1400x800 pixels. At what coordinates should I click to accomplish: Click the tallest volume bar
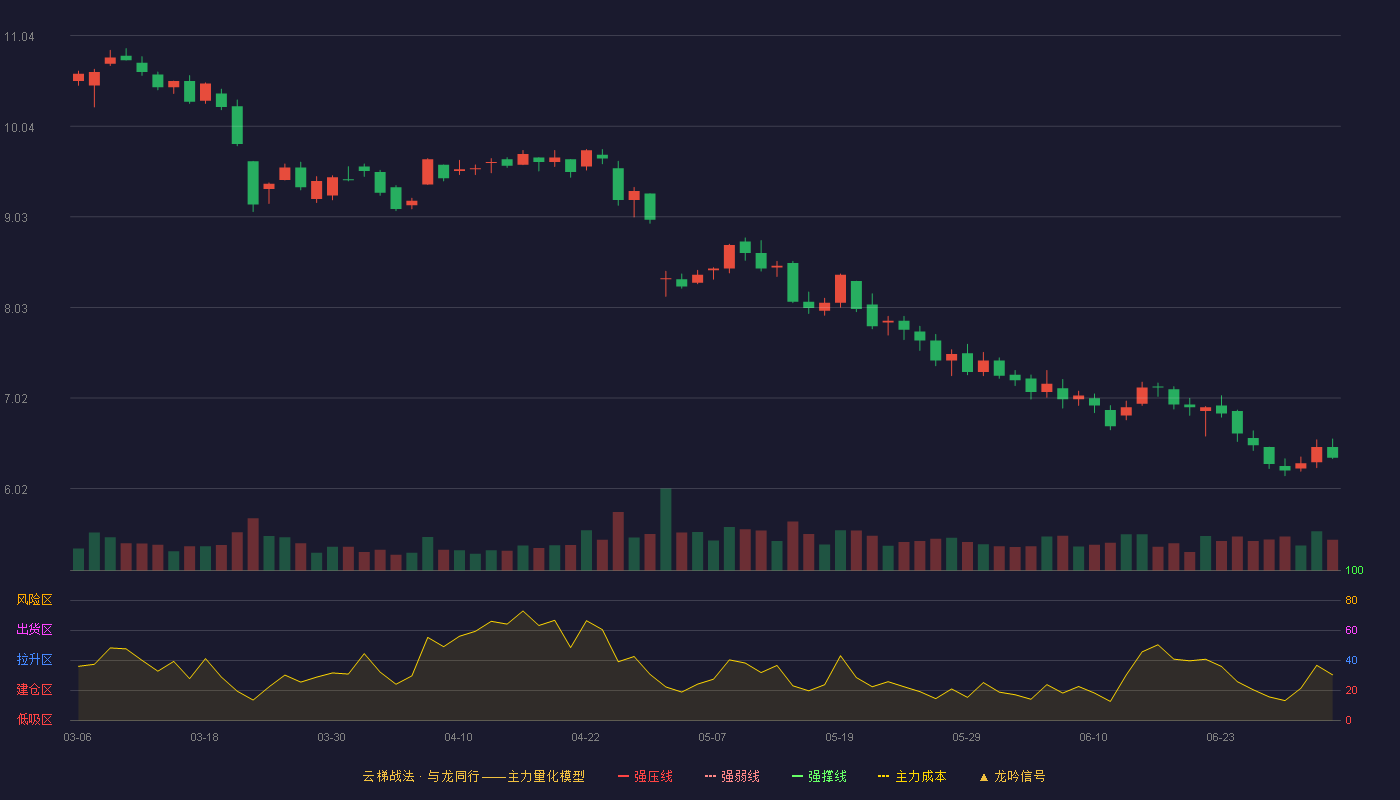pos(666,529)
